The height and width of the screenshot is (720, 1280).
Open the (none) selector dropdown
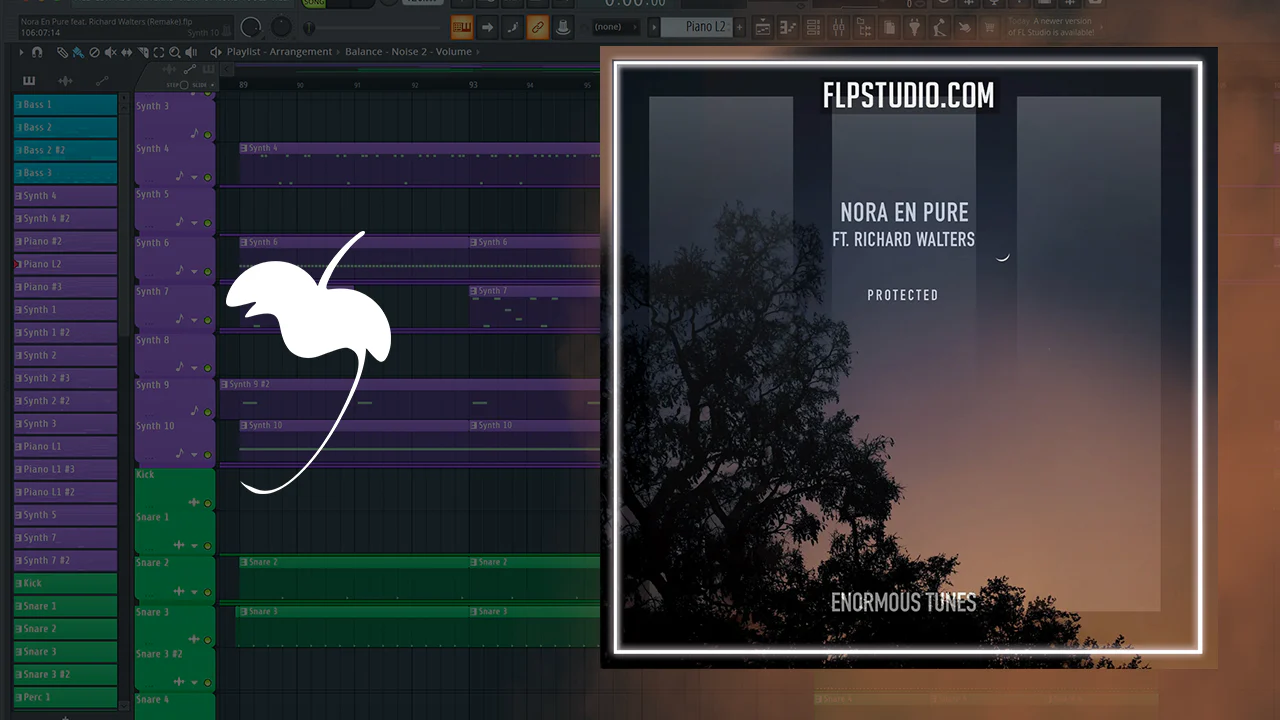[616, 27]
